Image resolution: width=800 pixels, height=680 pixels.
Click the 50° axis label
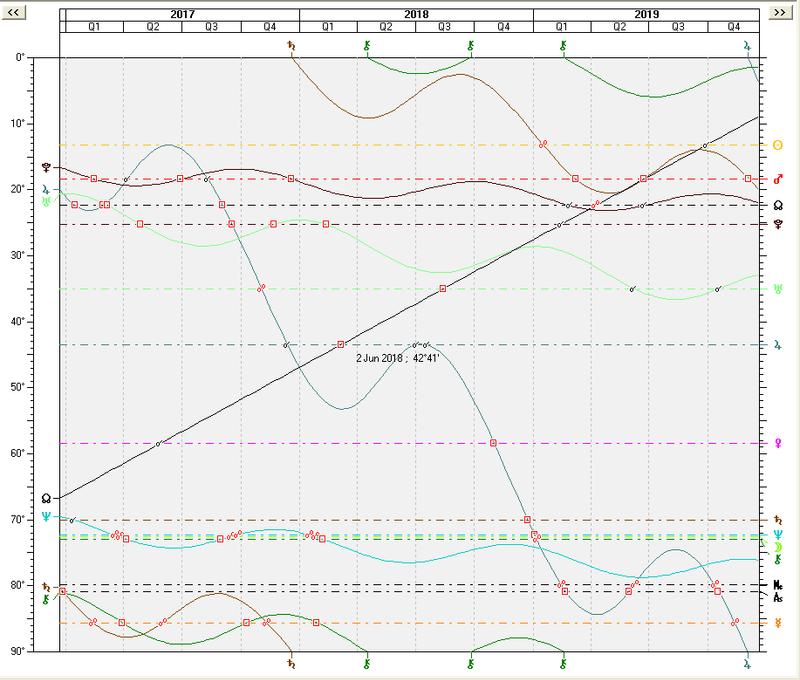tap(18, 387)
